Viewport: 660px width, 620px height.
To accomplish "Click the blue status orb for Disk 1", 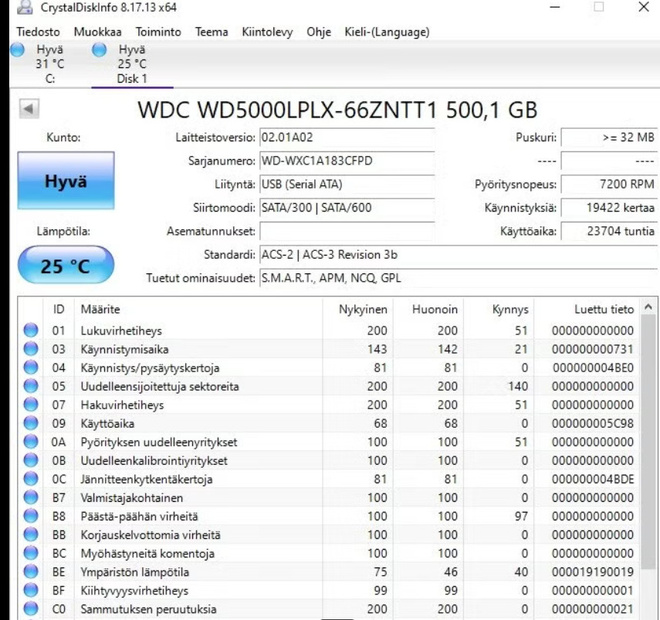I will (x=99, y=50).
